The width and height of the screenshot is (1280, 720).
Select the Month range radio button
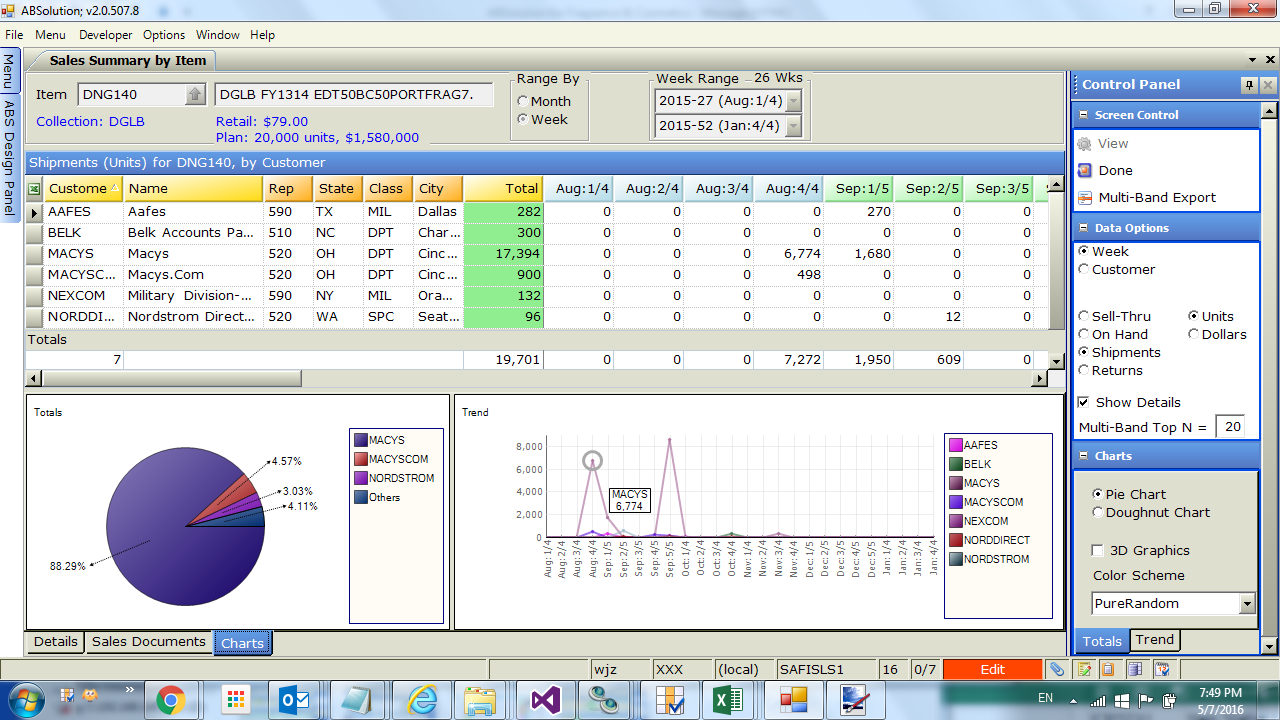coord(523,101)
